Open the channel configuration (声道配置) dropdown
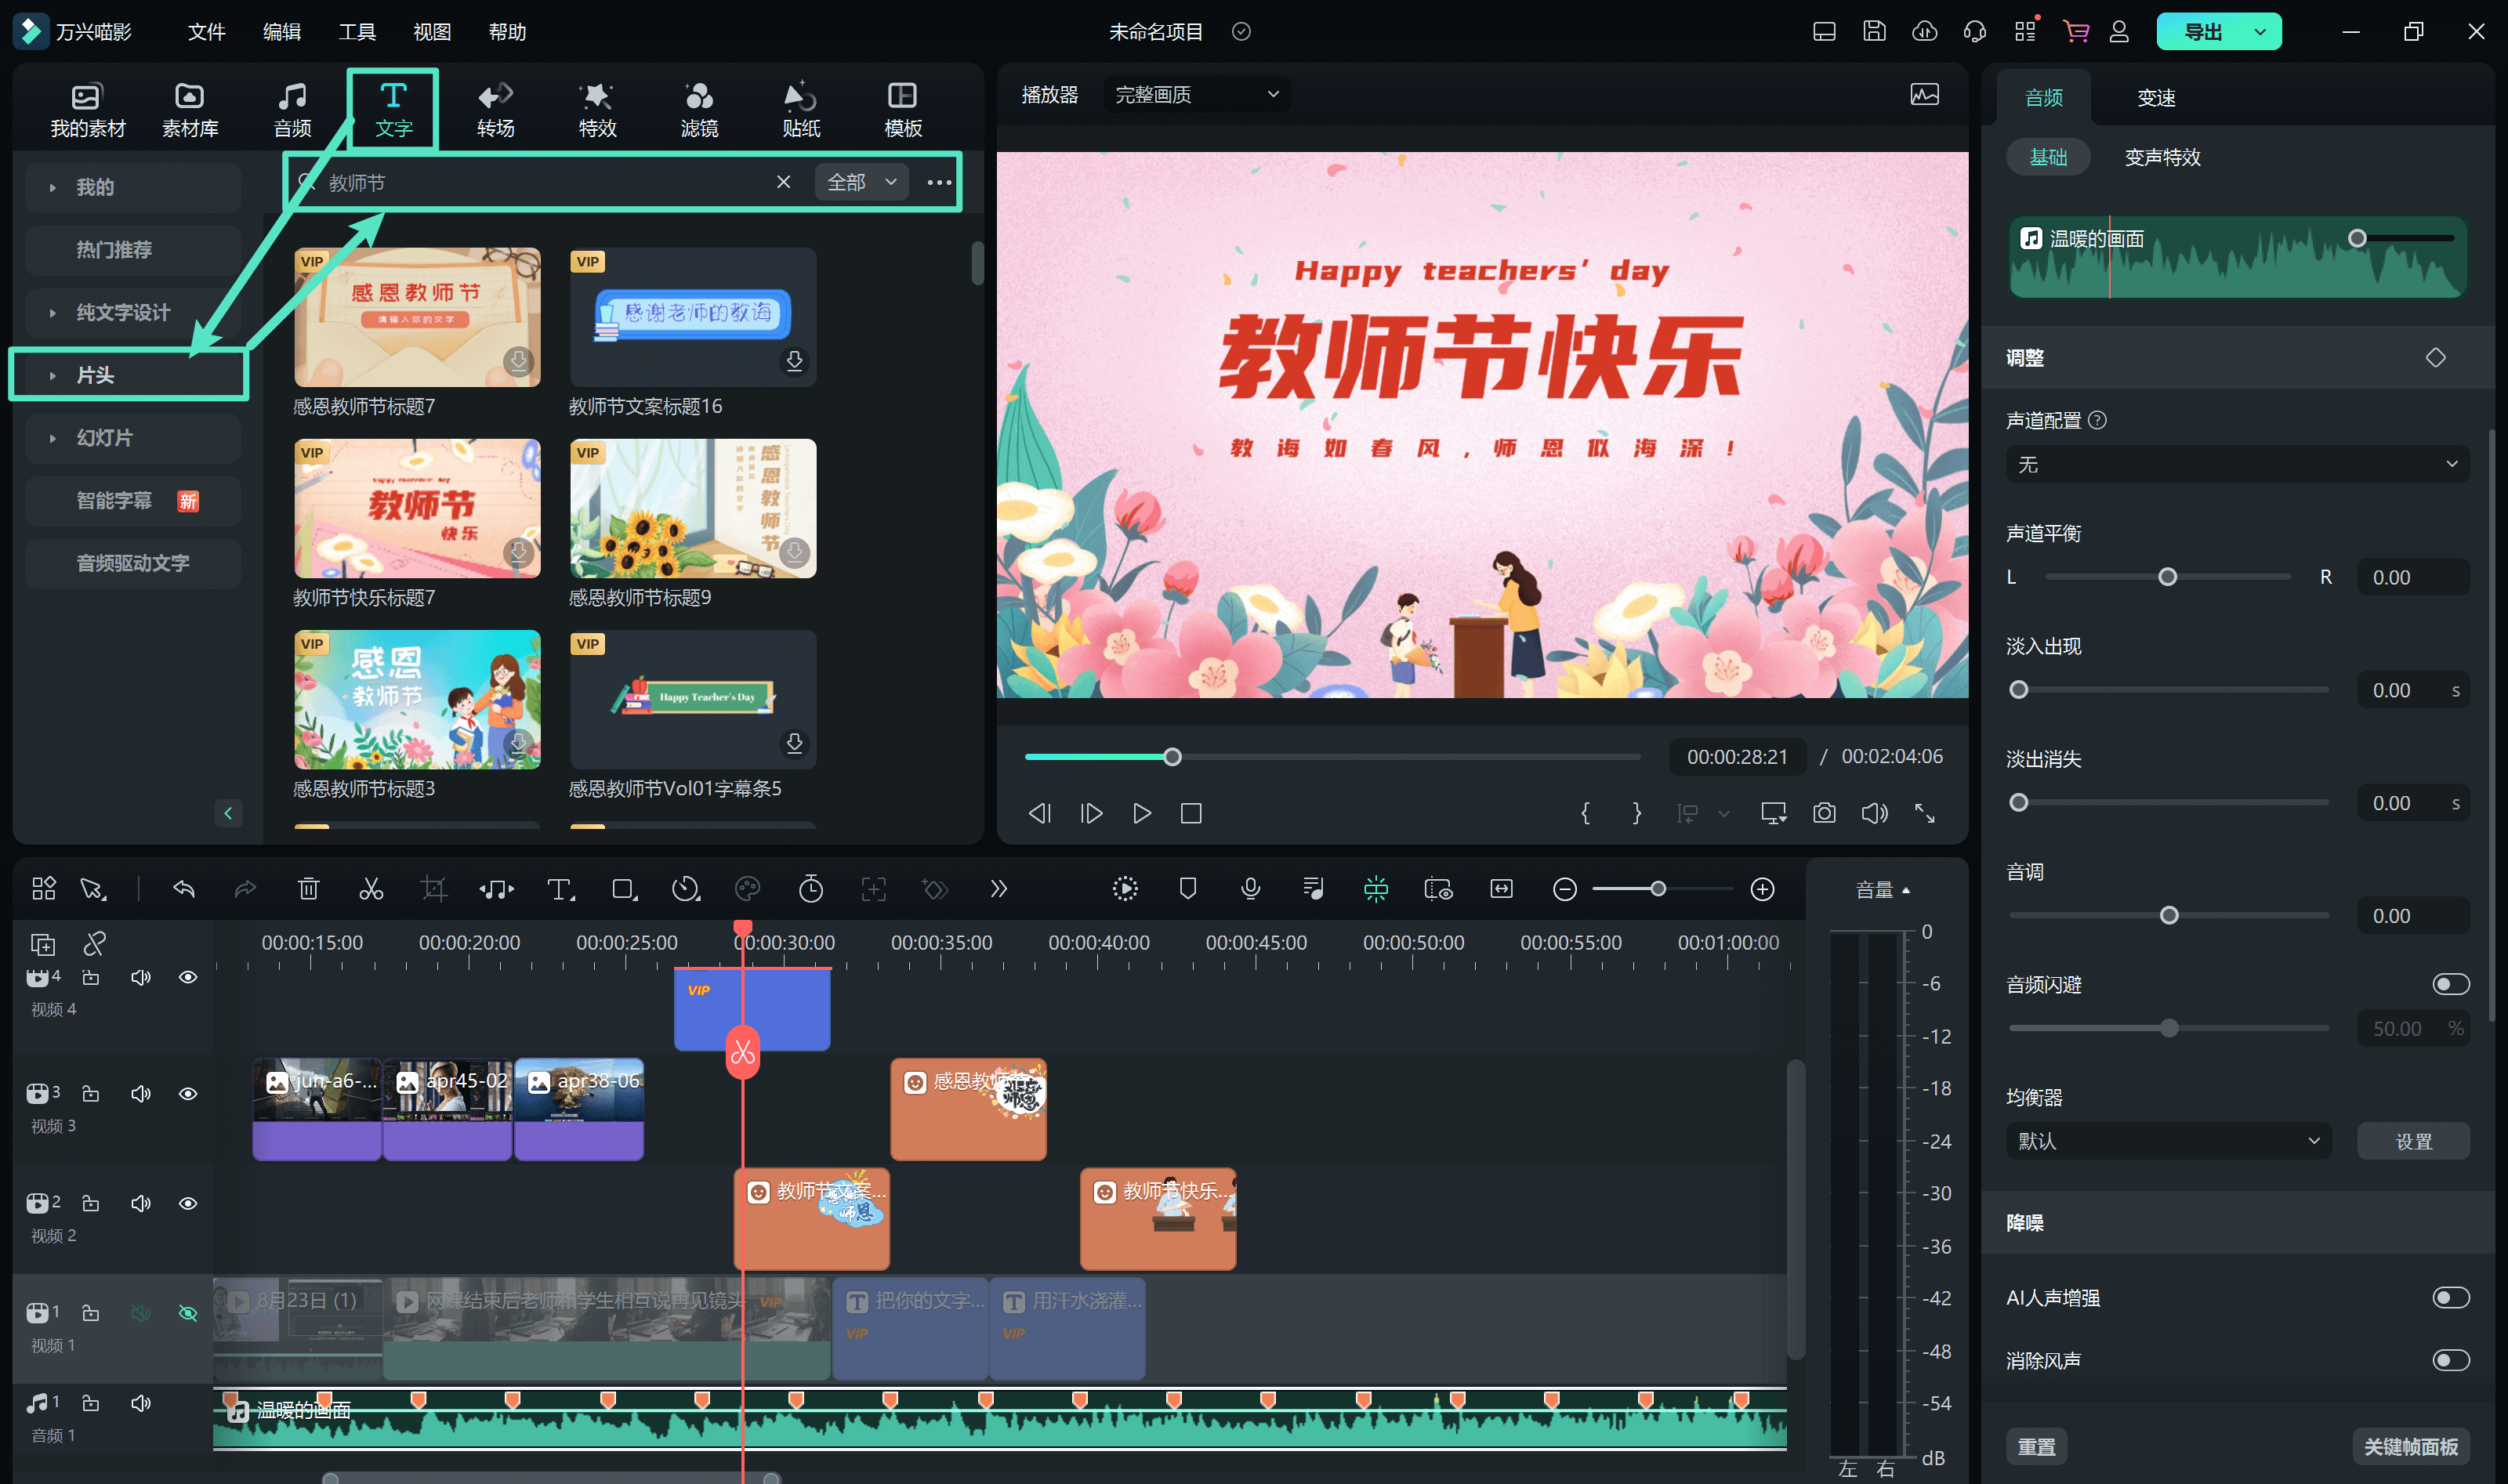Image resolution: width=2508 pixels, height=1484 pixels. click(x=2237, y=465)
